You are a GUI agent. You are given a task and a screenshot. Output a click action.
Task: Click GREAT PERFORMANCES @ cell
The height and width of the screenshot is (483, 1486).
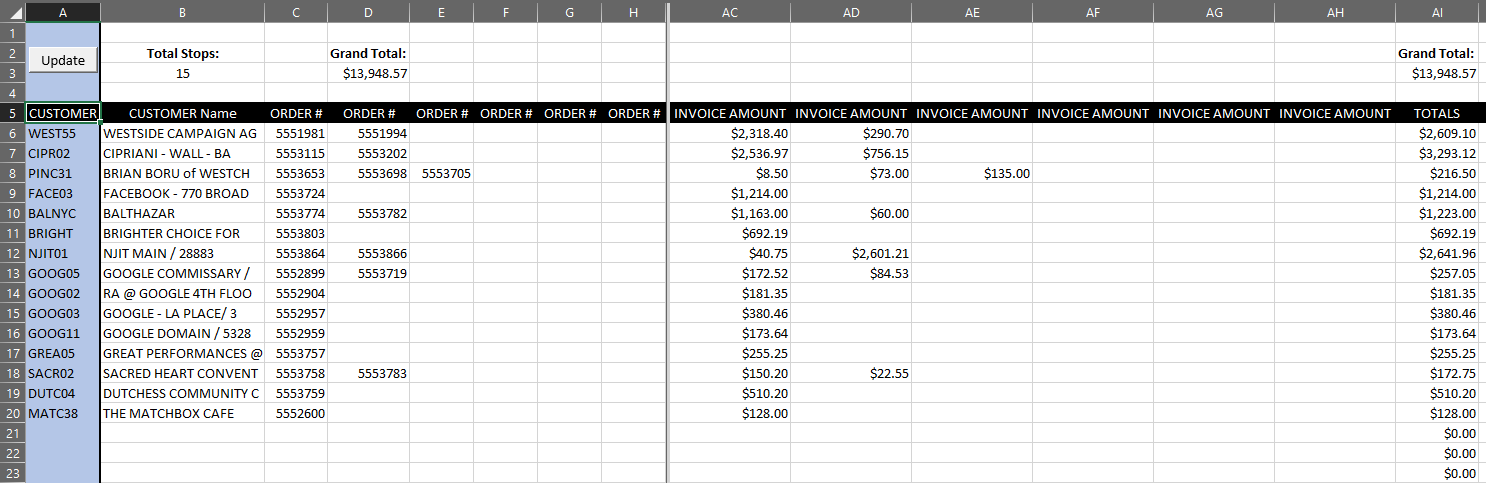pos(182,353)
